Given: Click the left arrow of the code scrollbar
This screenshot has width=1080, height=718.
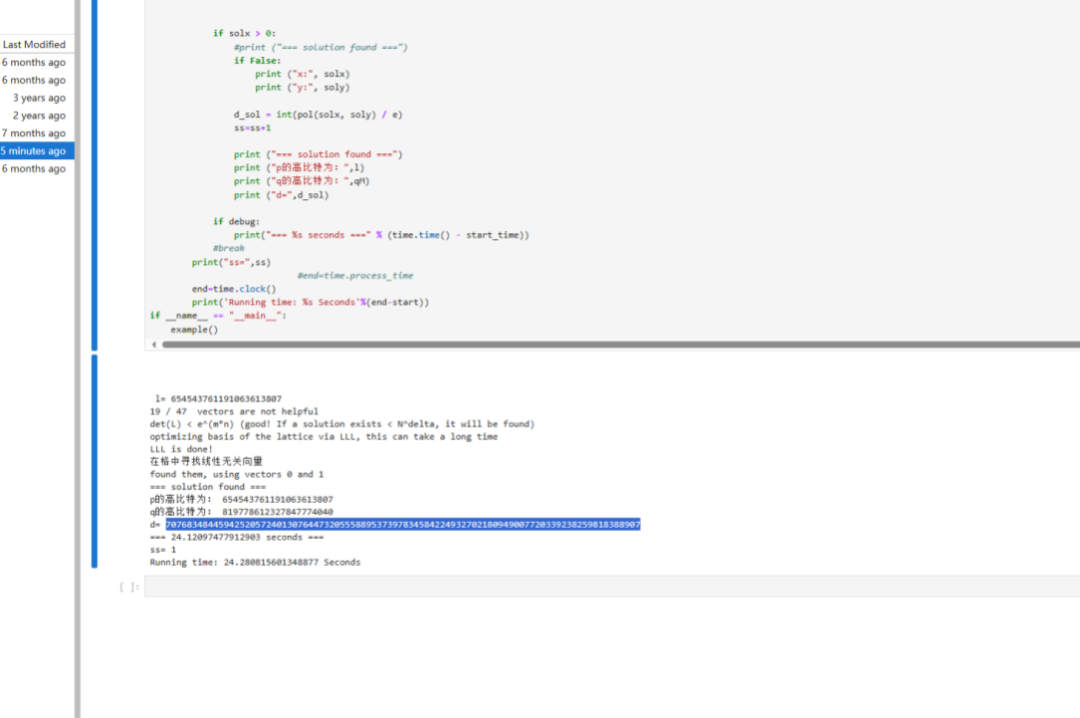Looking at the screenshot, I should (154, 344).
